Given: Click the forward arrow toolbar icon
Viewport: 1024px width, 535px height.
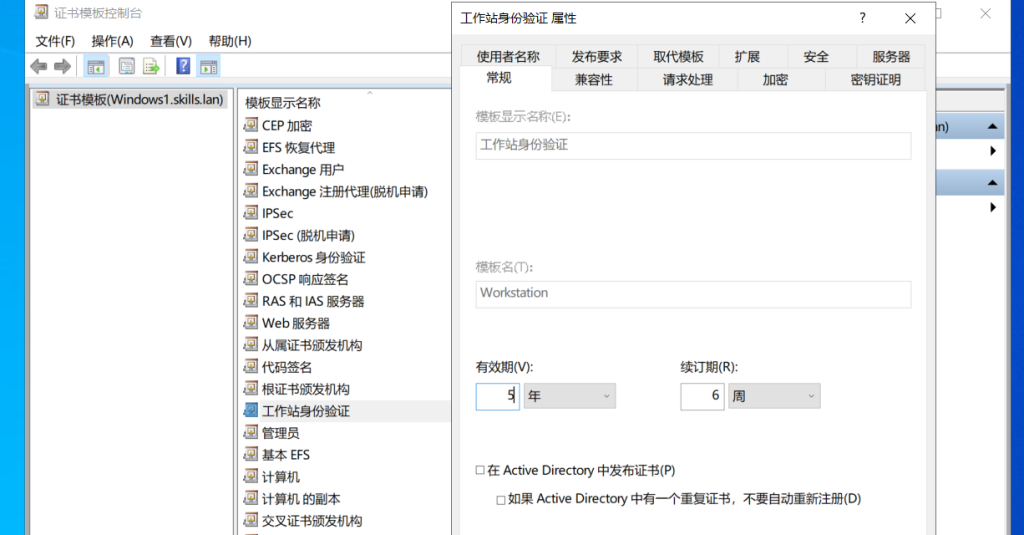Looking at the screenshot, I should point(62,67).
